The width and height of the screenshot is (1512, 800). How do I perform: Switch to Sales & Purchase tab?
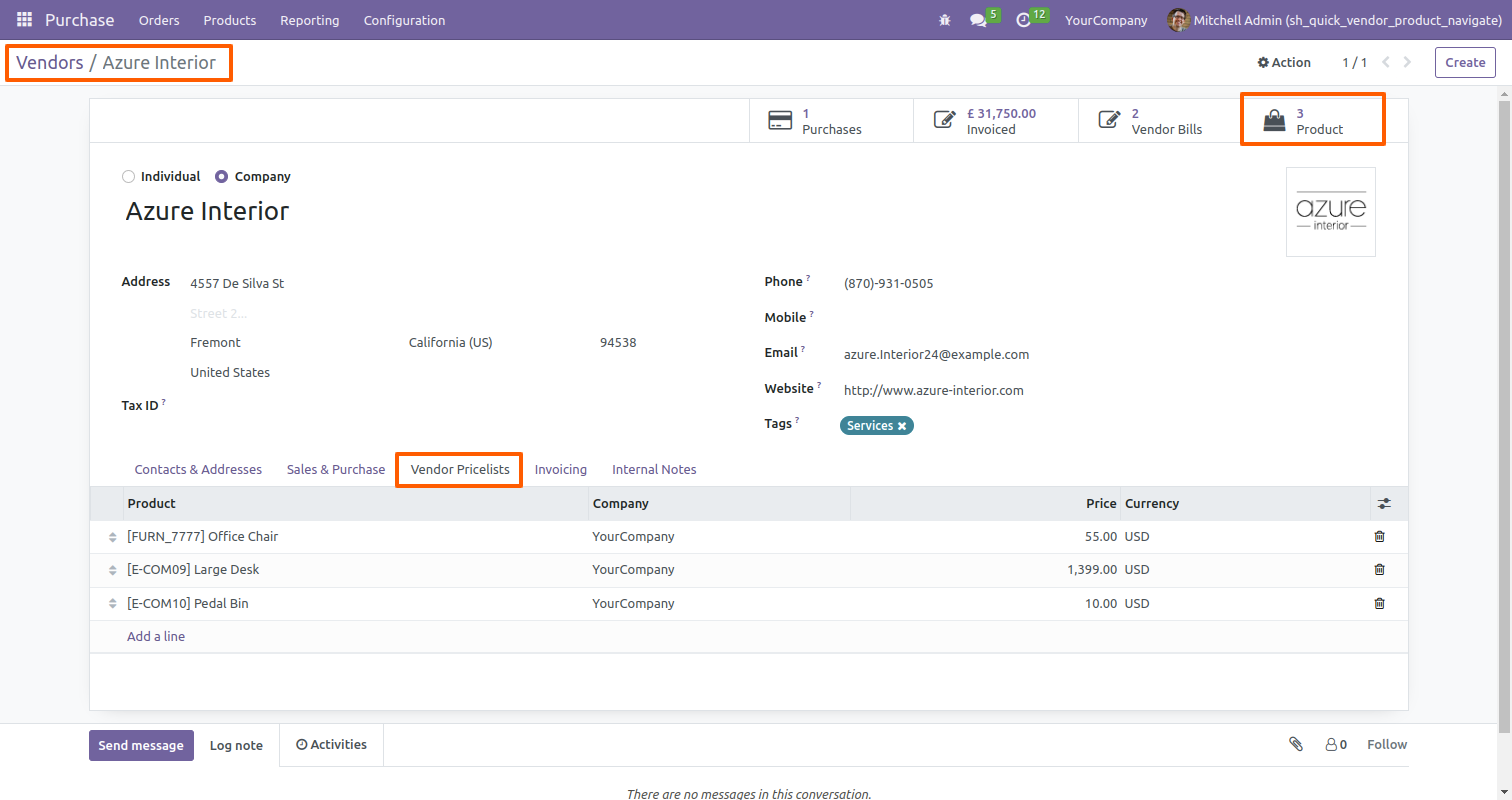coord(336,470)
